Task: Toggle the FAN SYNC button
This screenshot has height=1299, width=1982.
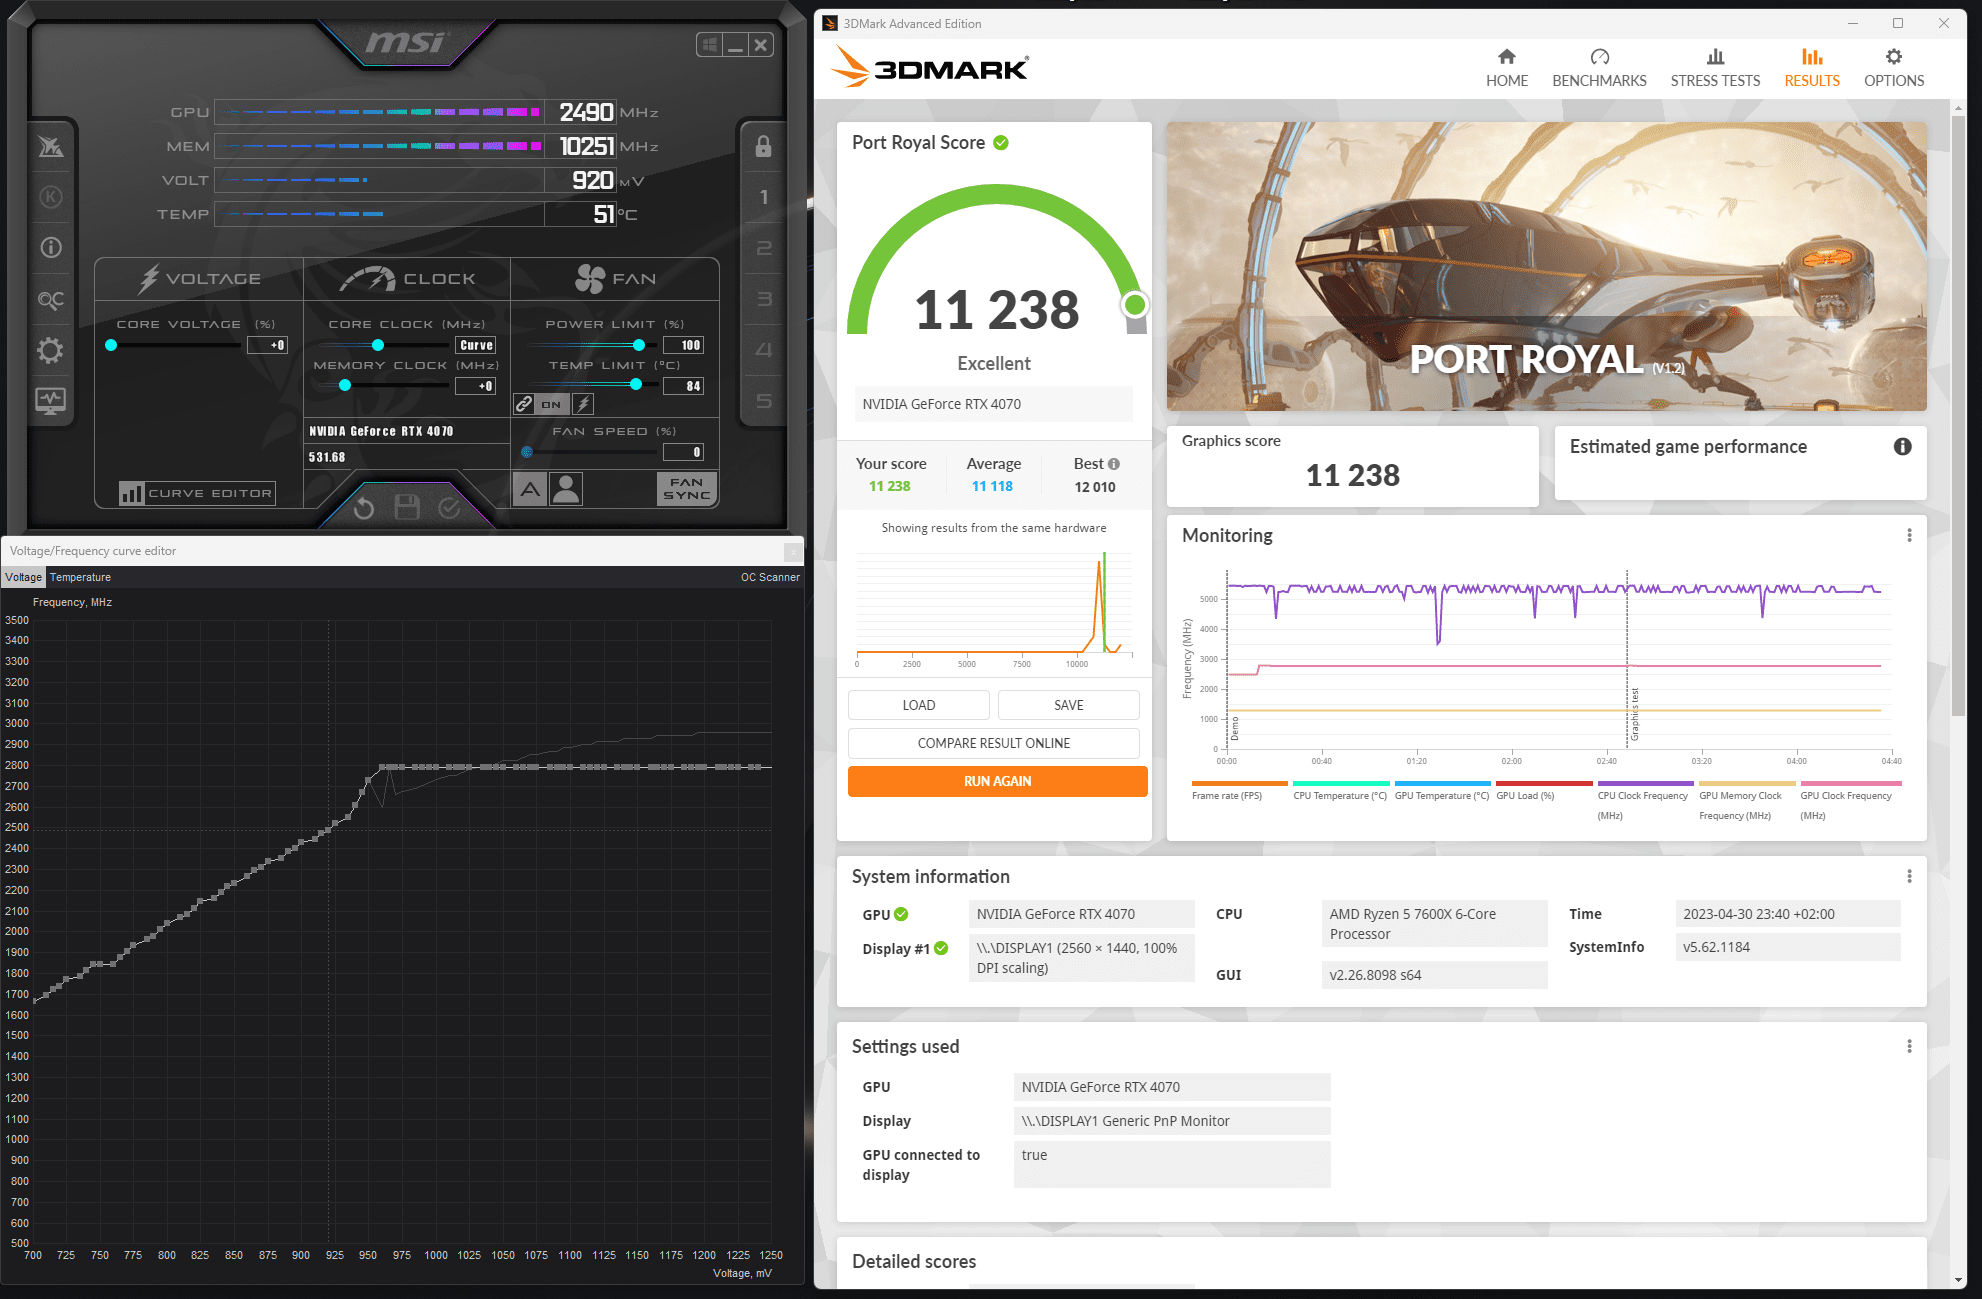Action: coord(687,489)
